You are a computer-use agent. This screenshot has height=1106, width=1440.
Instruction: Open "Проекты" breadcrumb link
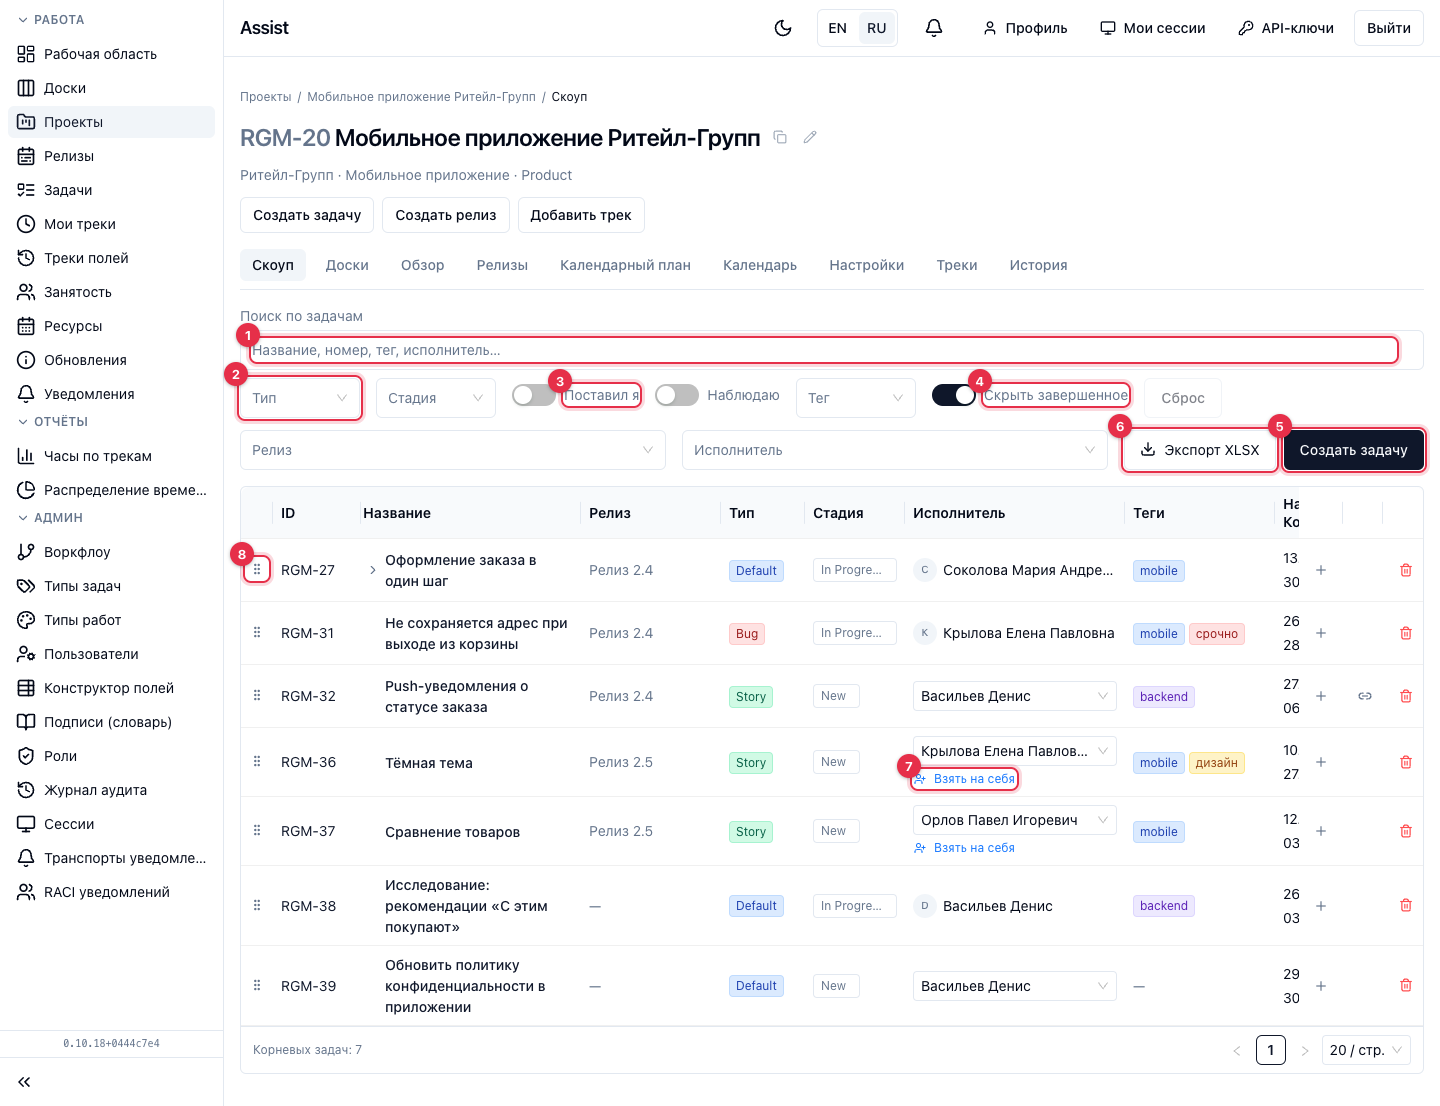(x=266, y=97)
